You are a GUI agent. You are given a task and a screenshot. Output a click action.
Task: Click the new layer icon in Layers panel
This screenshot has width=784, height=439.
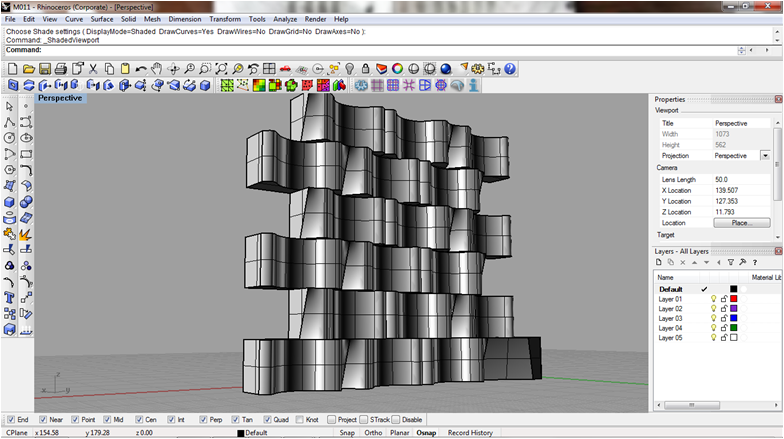tap(661, 262)
